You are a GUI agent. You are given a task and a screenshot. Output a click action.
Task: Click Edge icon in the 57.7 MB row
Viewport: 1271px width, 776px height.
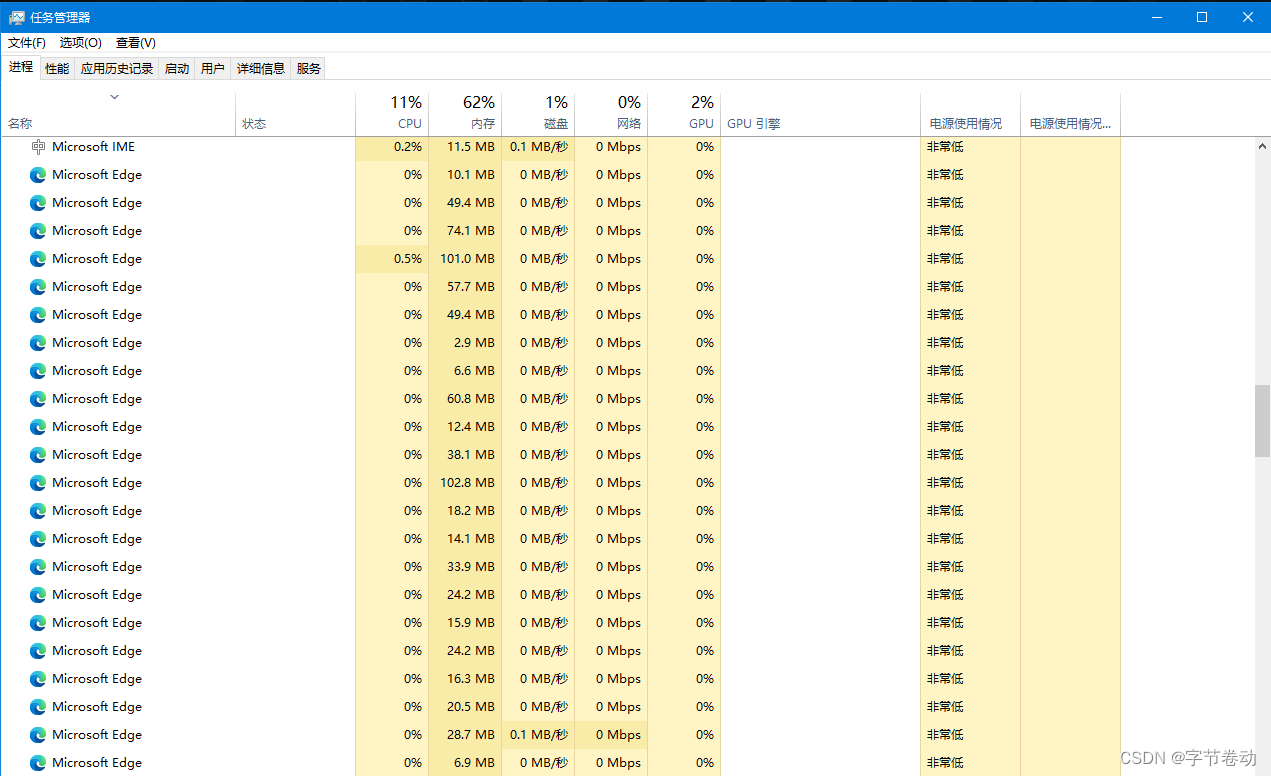(x=38, y=287)
